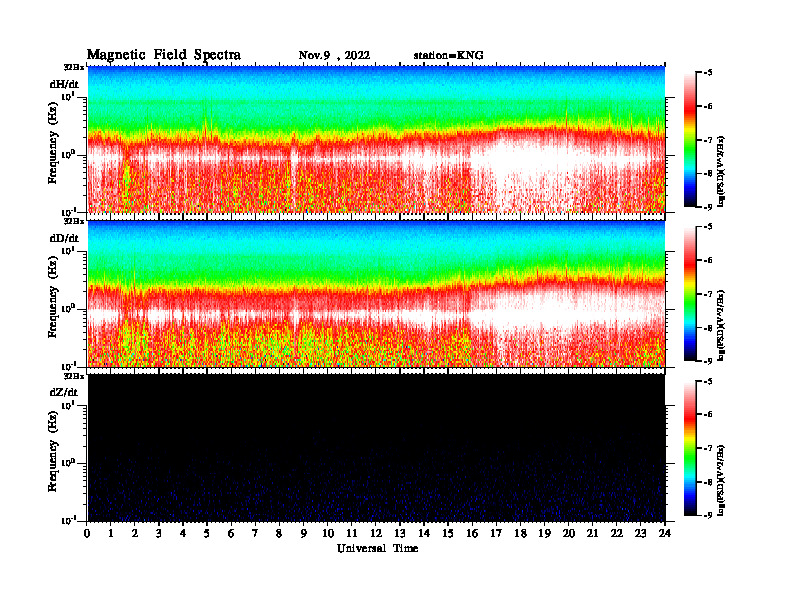
Task: Click hour "24" on the time axis
Action: 665,534
